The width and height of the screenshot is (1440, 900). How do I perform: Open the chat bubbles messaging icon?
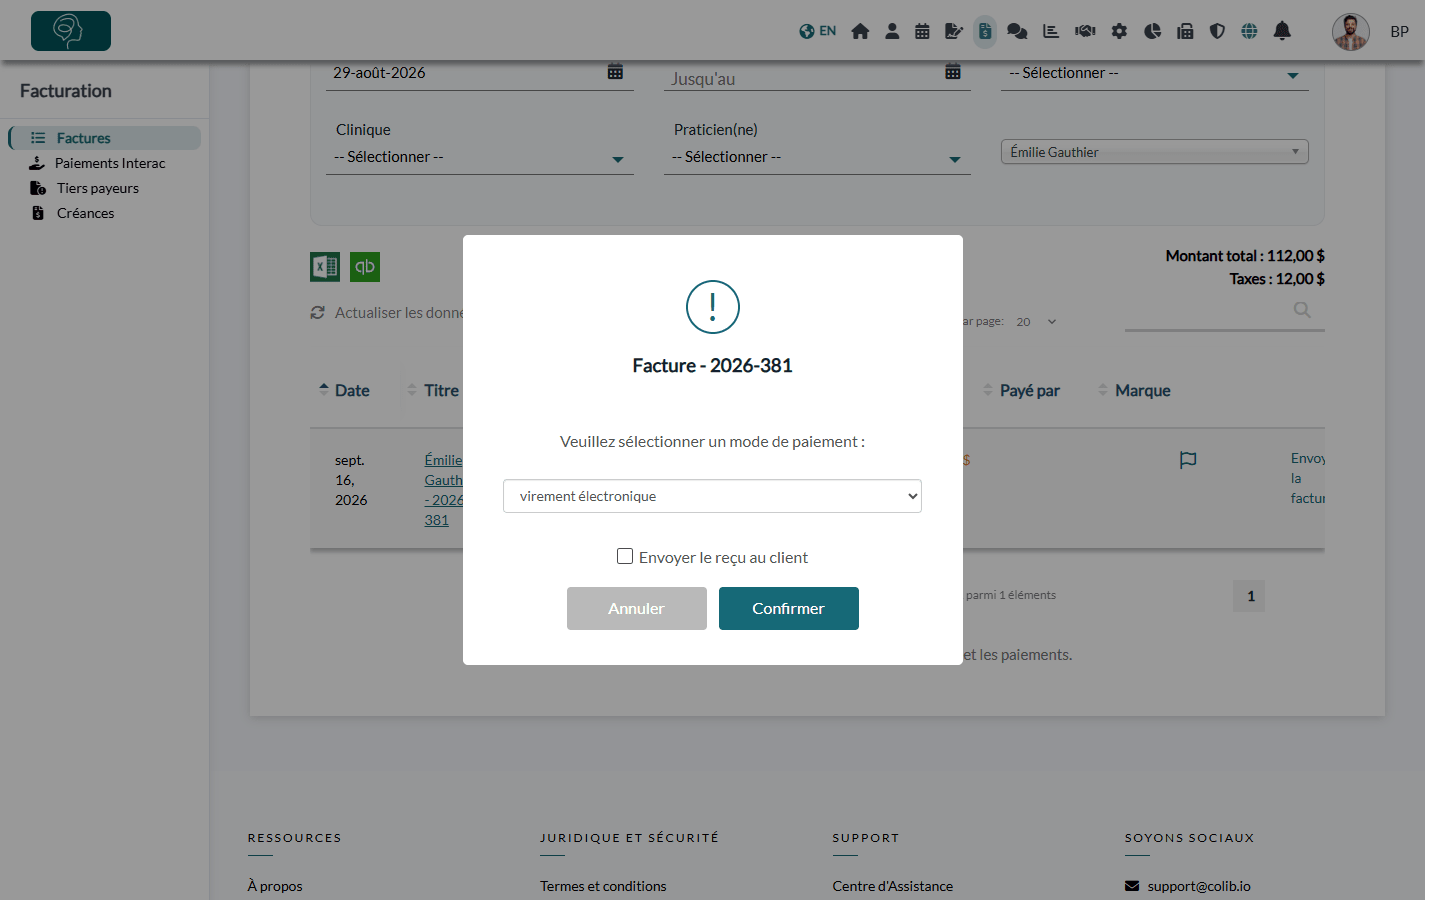click(1017, 31)
